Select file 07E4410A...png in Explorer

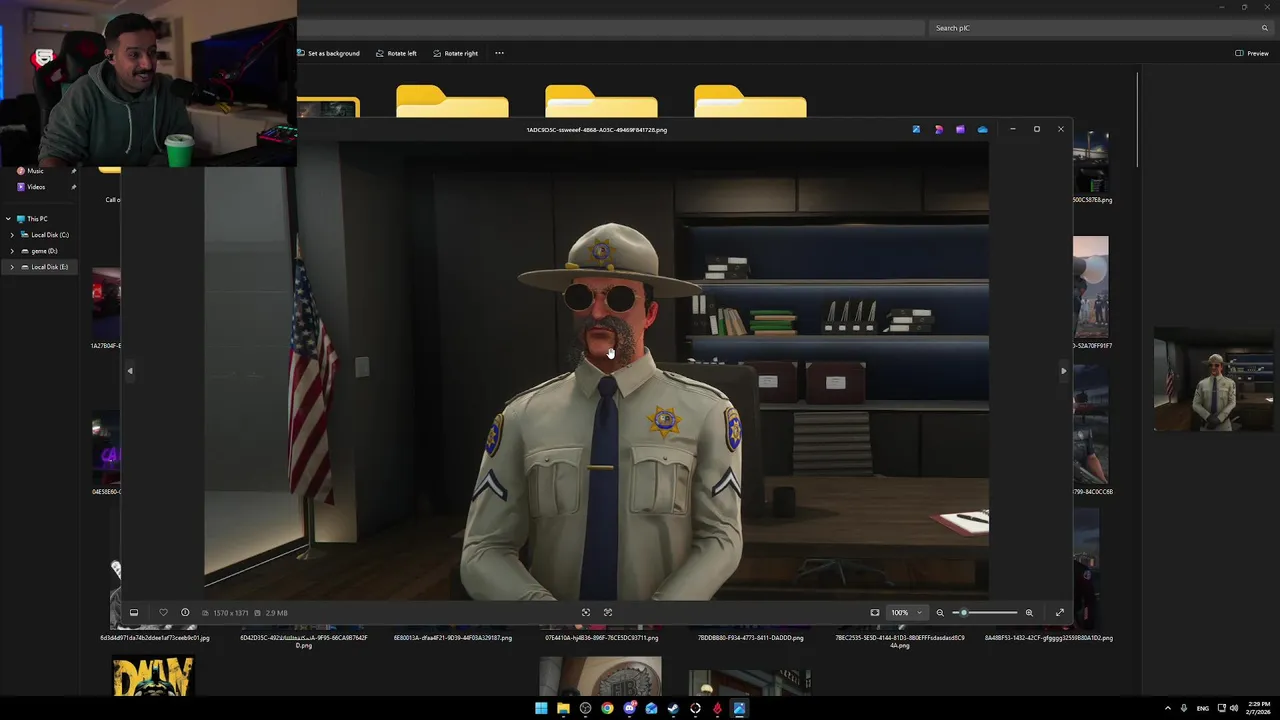click(x=601, y=638)
